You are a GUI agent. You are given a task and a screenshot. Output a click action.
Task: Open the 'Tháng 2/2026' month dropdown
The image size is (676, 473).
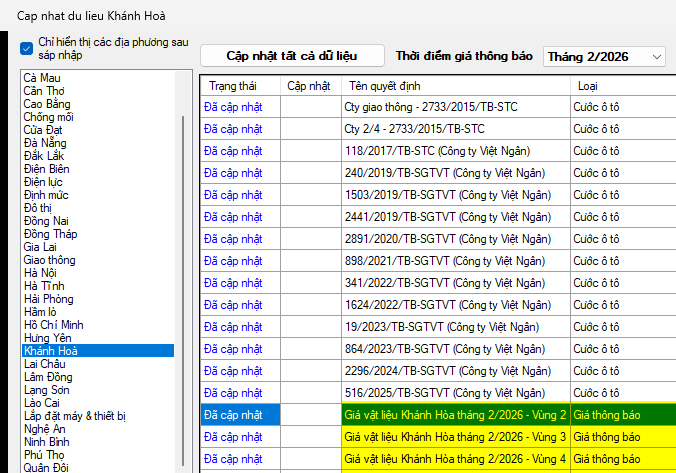[x=604, y=57]
